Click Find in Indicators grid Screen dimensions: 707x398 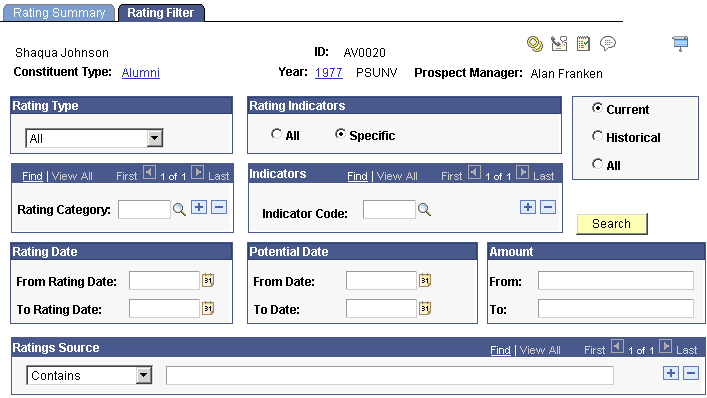(x=358, y=176)
